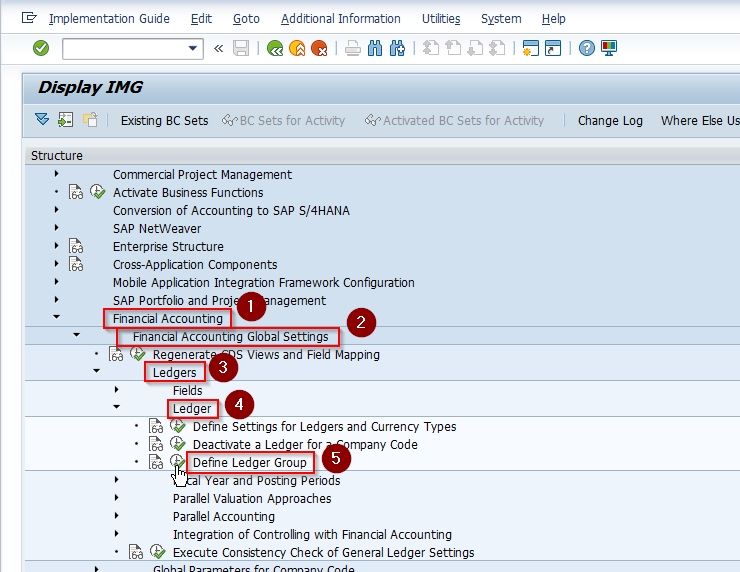Image resolution: width=740 pixels, height=572 pixels.
Task: Expand the Fields node
Action: point(117,389)
